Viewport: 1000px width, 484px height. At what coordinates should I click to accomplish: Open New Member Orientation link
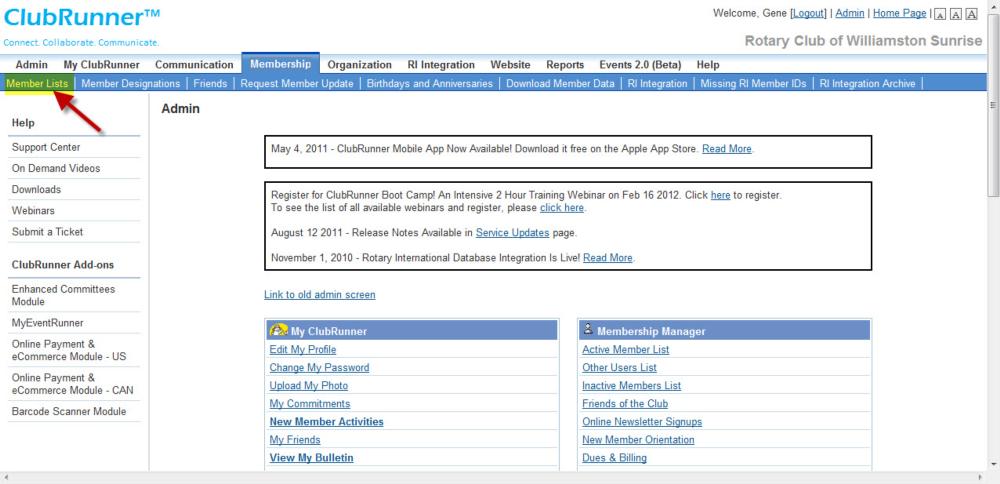(638, 440)
